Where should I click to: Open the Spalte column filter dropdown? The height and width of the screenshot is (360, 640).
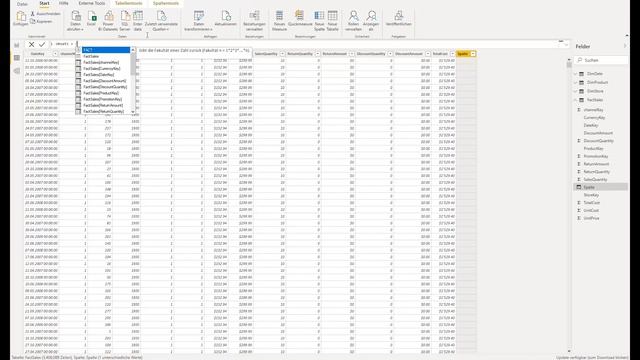pos(473,54)
